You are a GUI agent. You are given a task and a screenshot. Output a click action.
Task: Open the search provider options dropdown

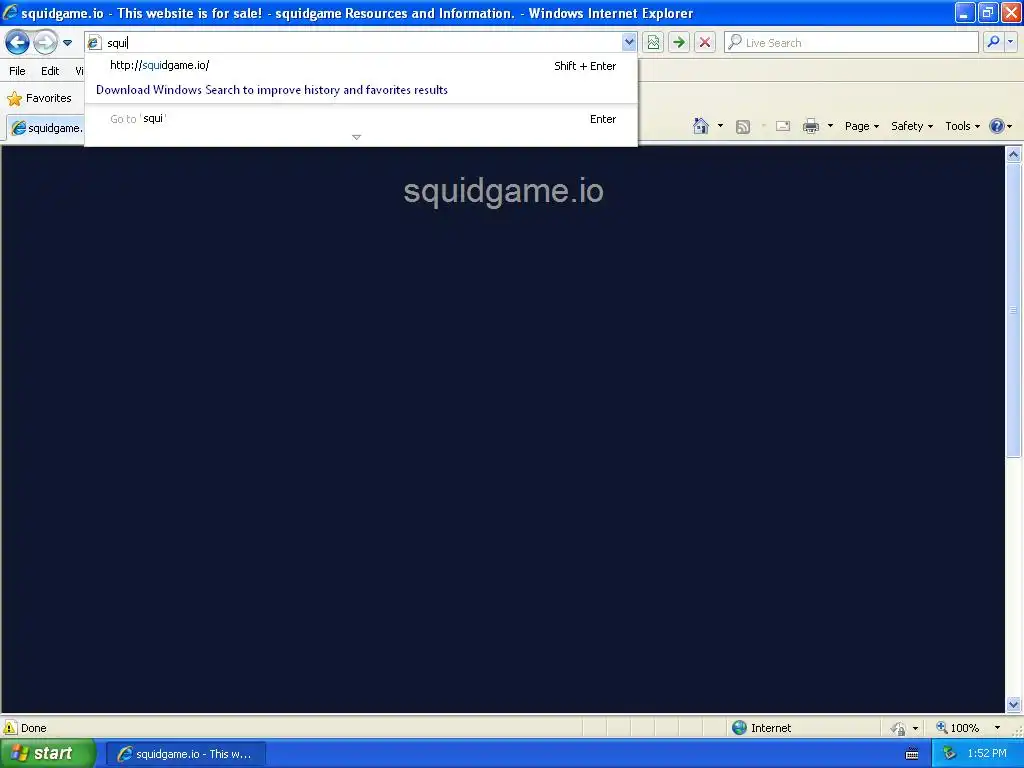pyautogui.click(x=1010, y=43)
